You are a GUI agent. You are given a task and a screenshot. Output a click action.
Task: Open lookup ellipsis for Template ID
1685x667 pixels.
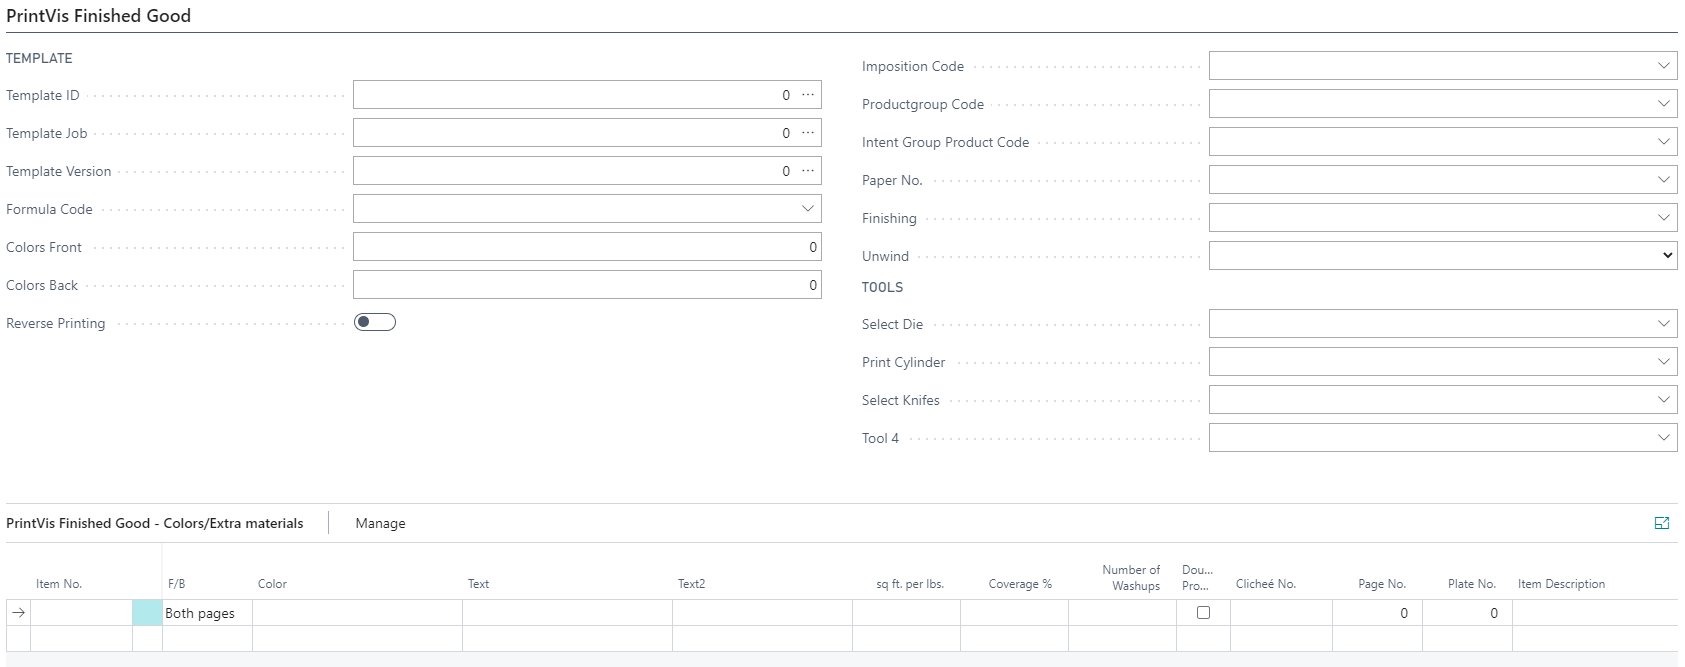[x=808, y=95]
